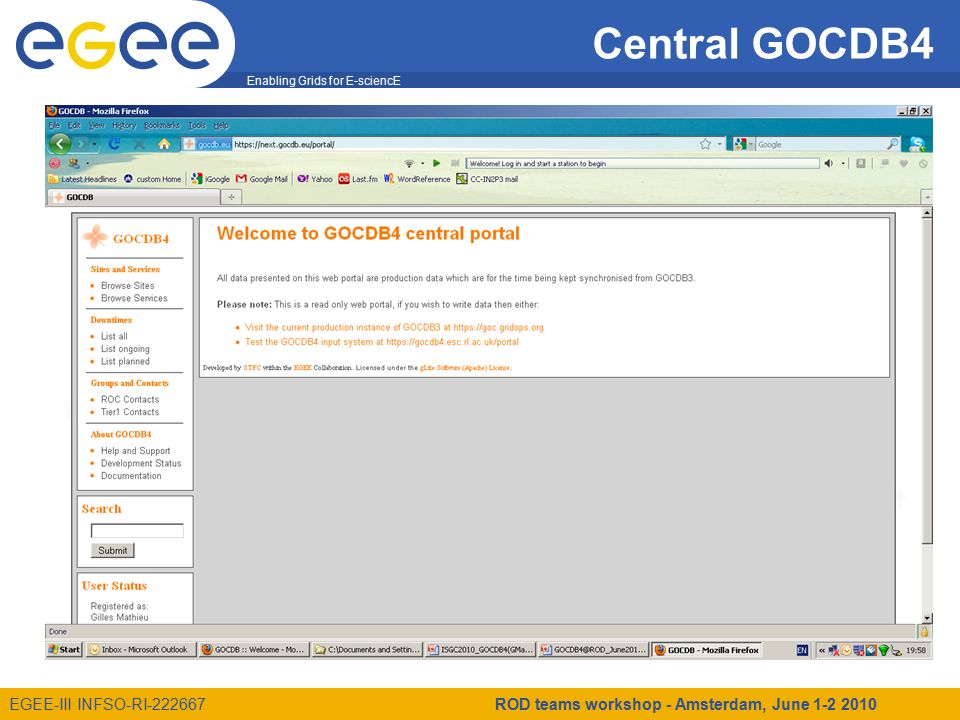Toggle the radio toolbar volume speaker
This screenshot has height=720, width=960.
829,163
